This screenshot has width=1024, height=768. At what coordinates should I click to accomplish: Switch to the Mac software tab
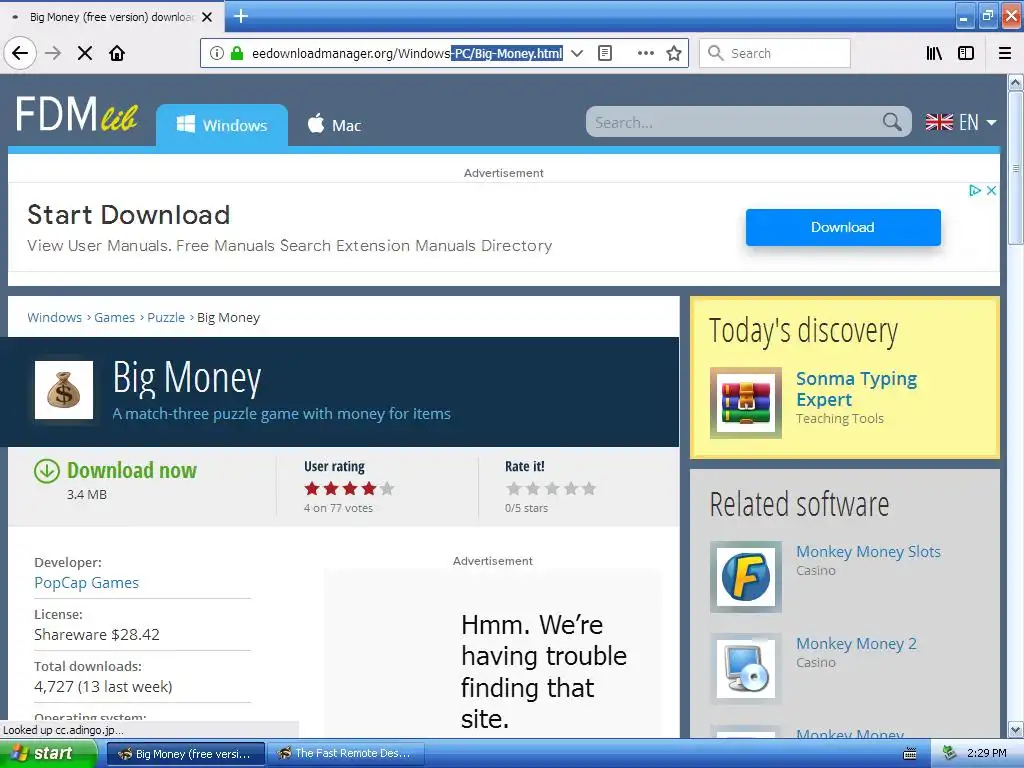pyautogui.click(x=334, y=125)
